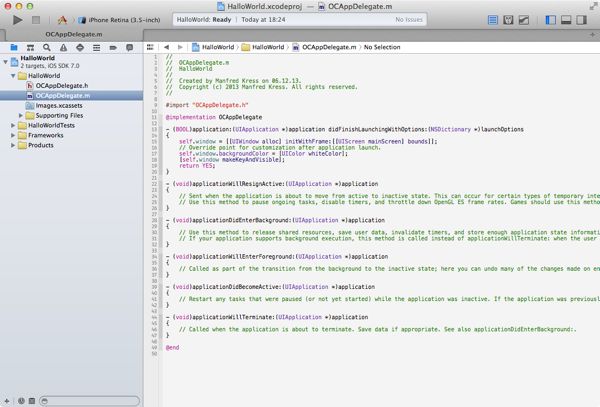Select the Supporting Files folder
This screenshot has height=407, width=600.
[72, 115]
